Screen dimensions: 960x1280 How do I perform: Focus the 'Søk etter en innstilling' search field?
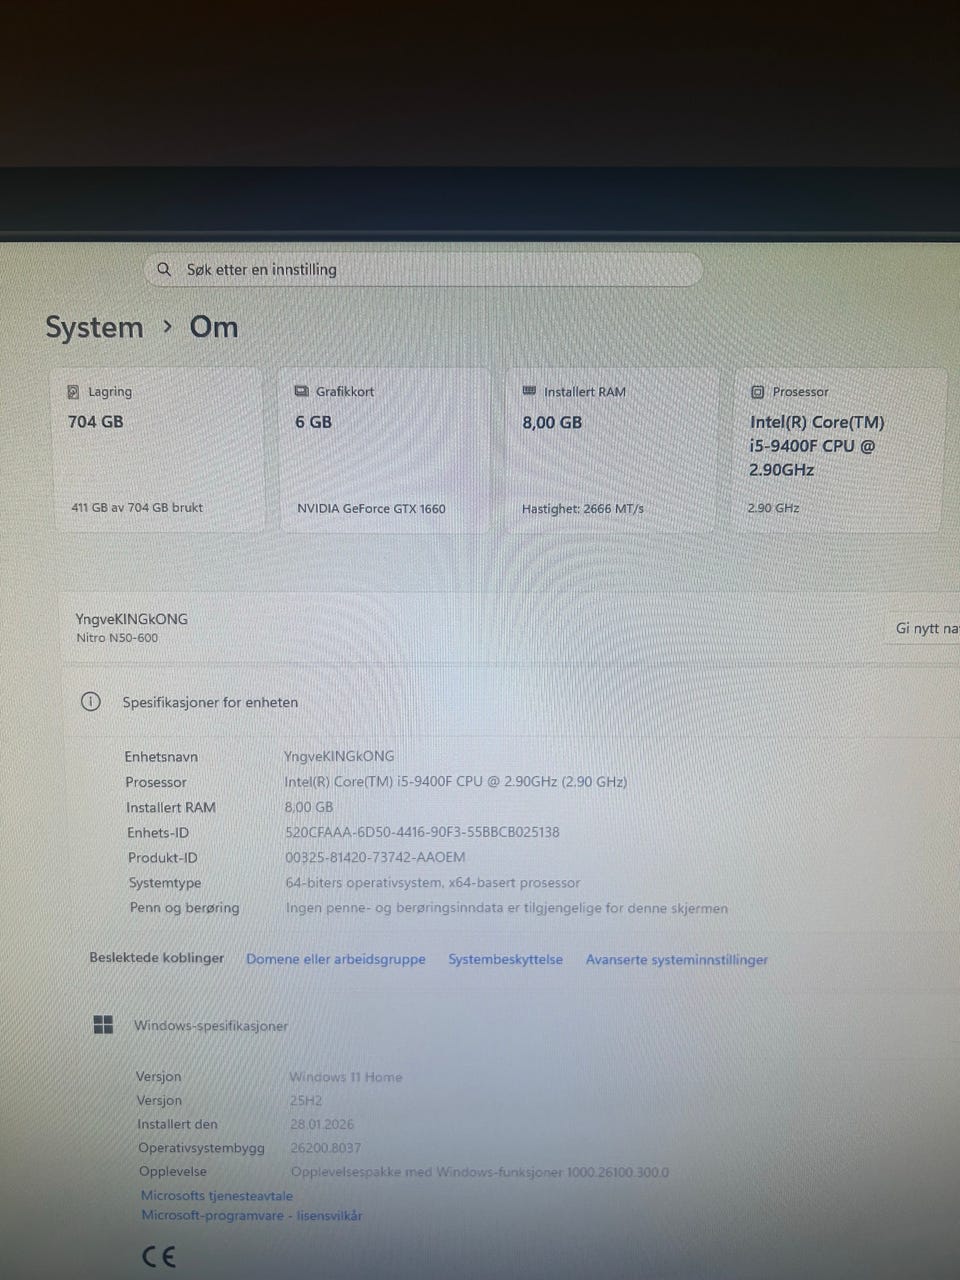424,269
